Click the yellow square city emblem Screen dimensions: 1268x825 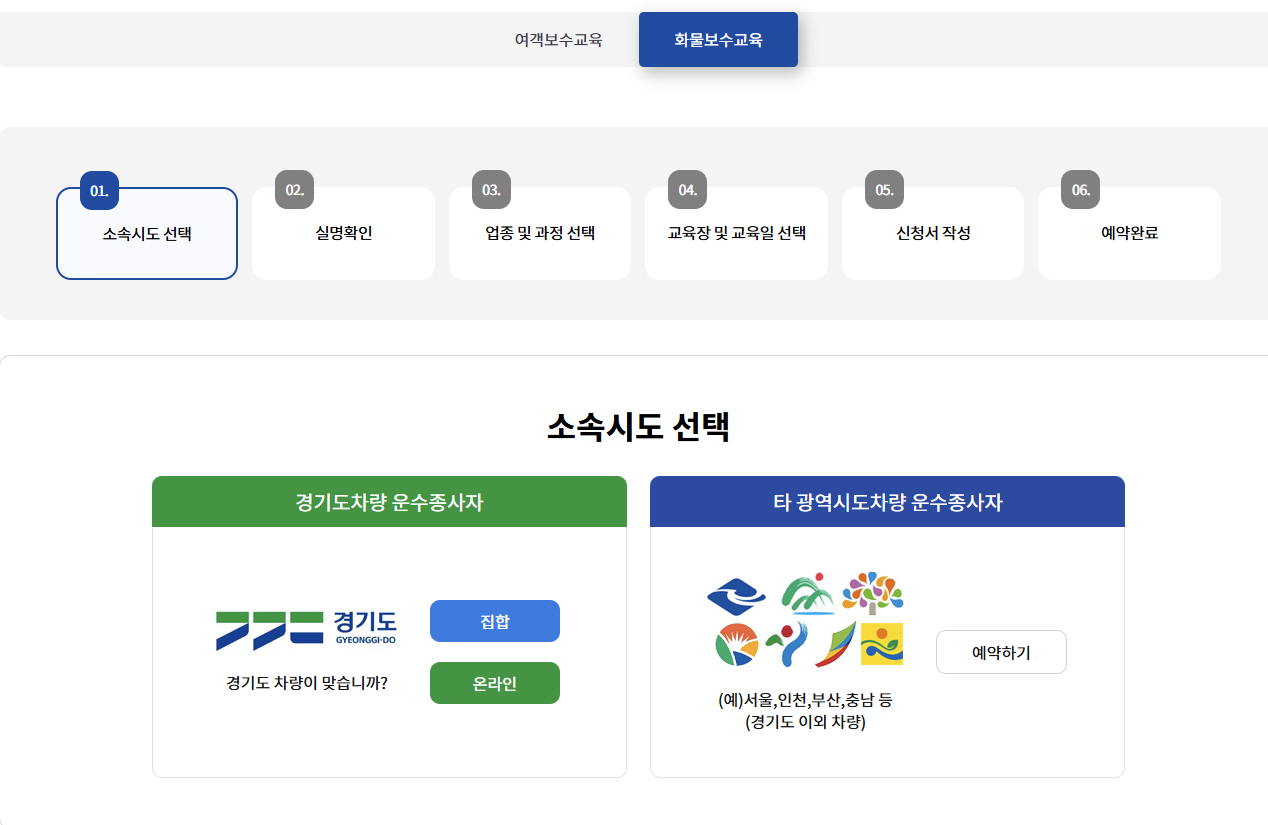pos(882,644)
